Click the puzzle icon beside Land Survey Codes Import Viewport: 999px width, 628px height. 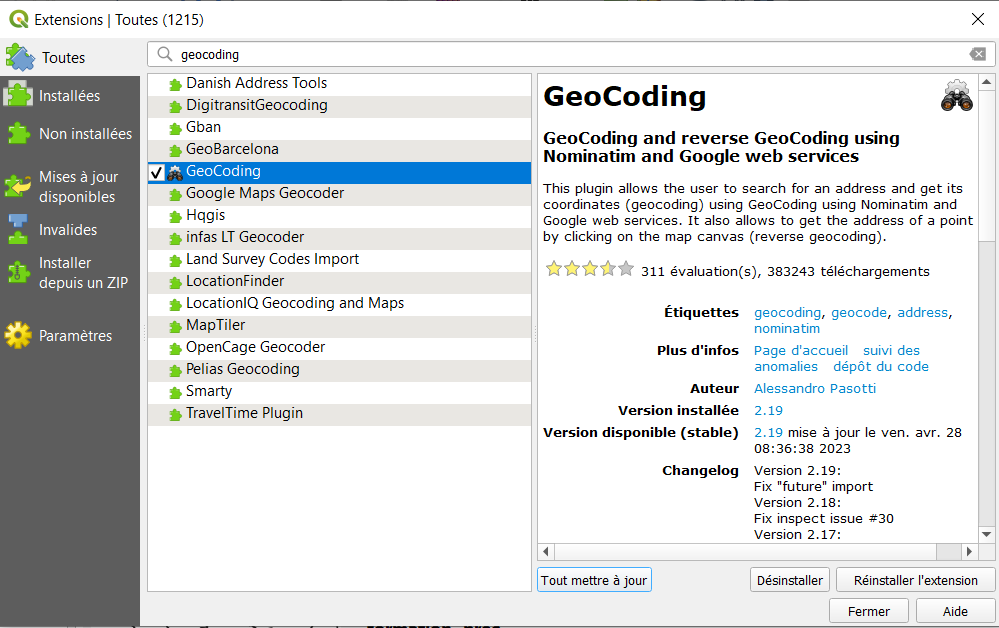click(x=175, y=260)
